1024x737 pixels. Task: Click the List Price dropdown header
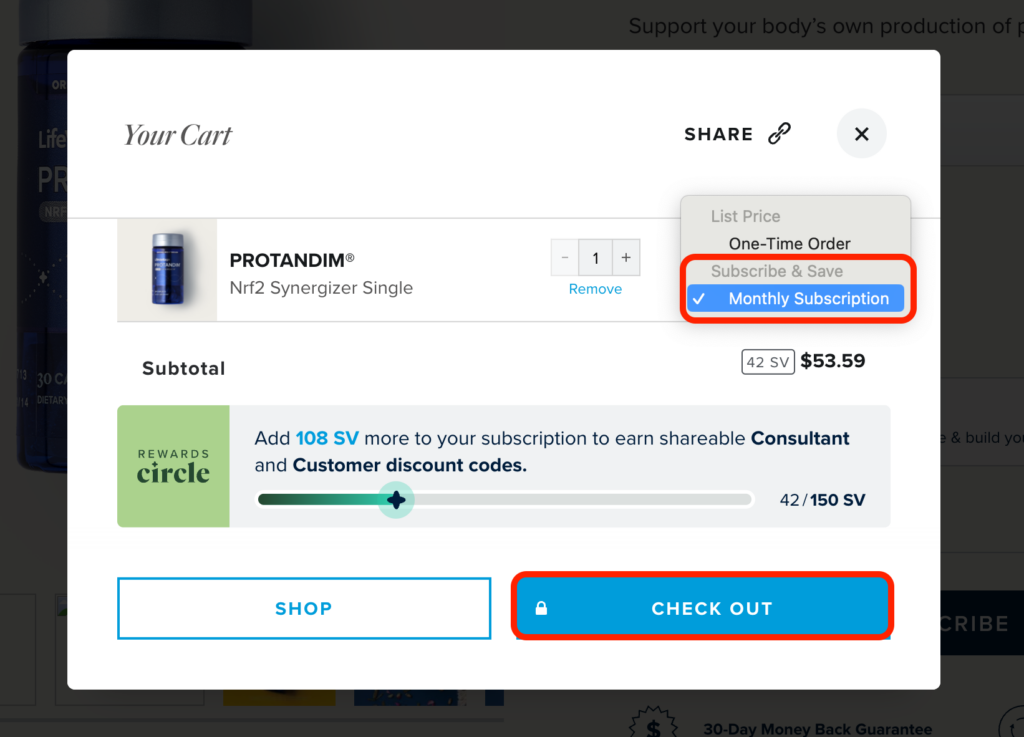(x=746, y=216)
